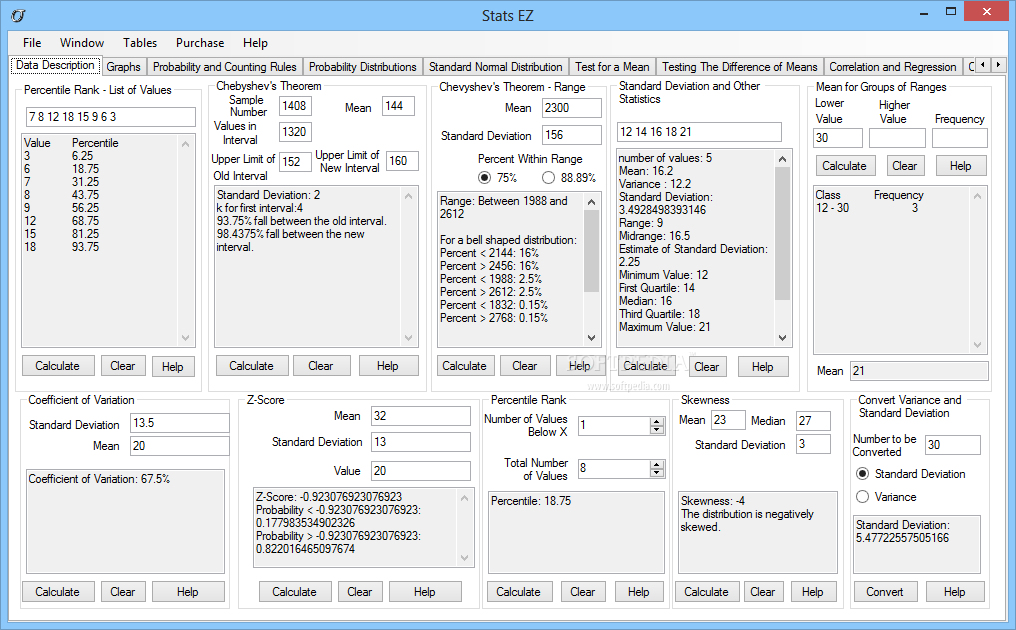The width and height of the screenshot is (1016, 630).
Task: Calculate Percentile Rank list of values
Action: 58,366
